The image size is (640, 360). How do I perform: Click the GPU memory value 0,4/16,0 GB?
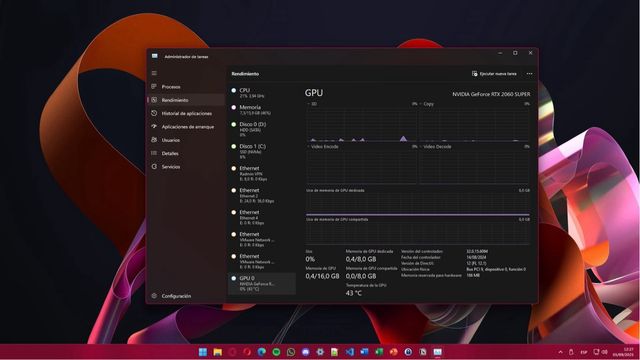tap(322, 276)
